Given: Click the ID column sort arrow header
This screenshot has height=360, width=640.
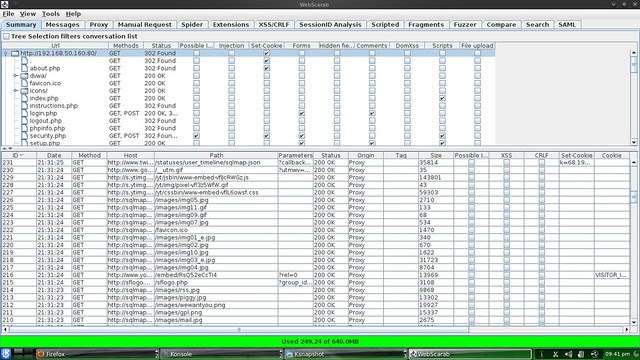Looking at the screenshot, I should pyautogui.click(x=22, y=156).
